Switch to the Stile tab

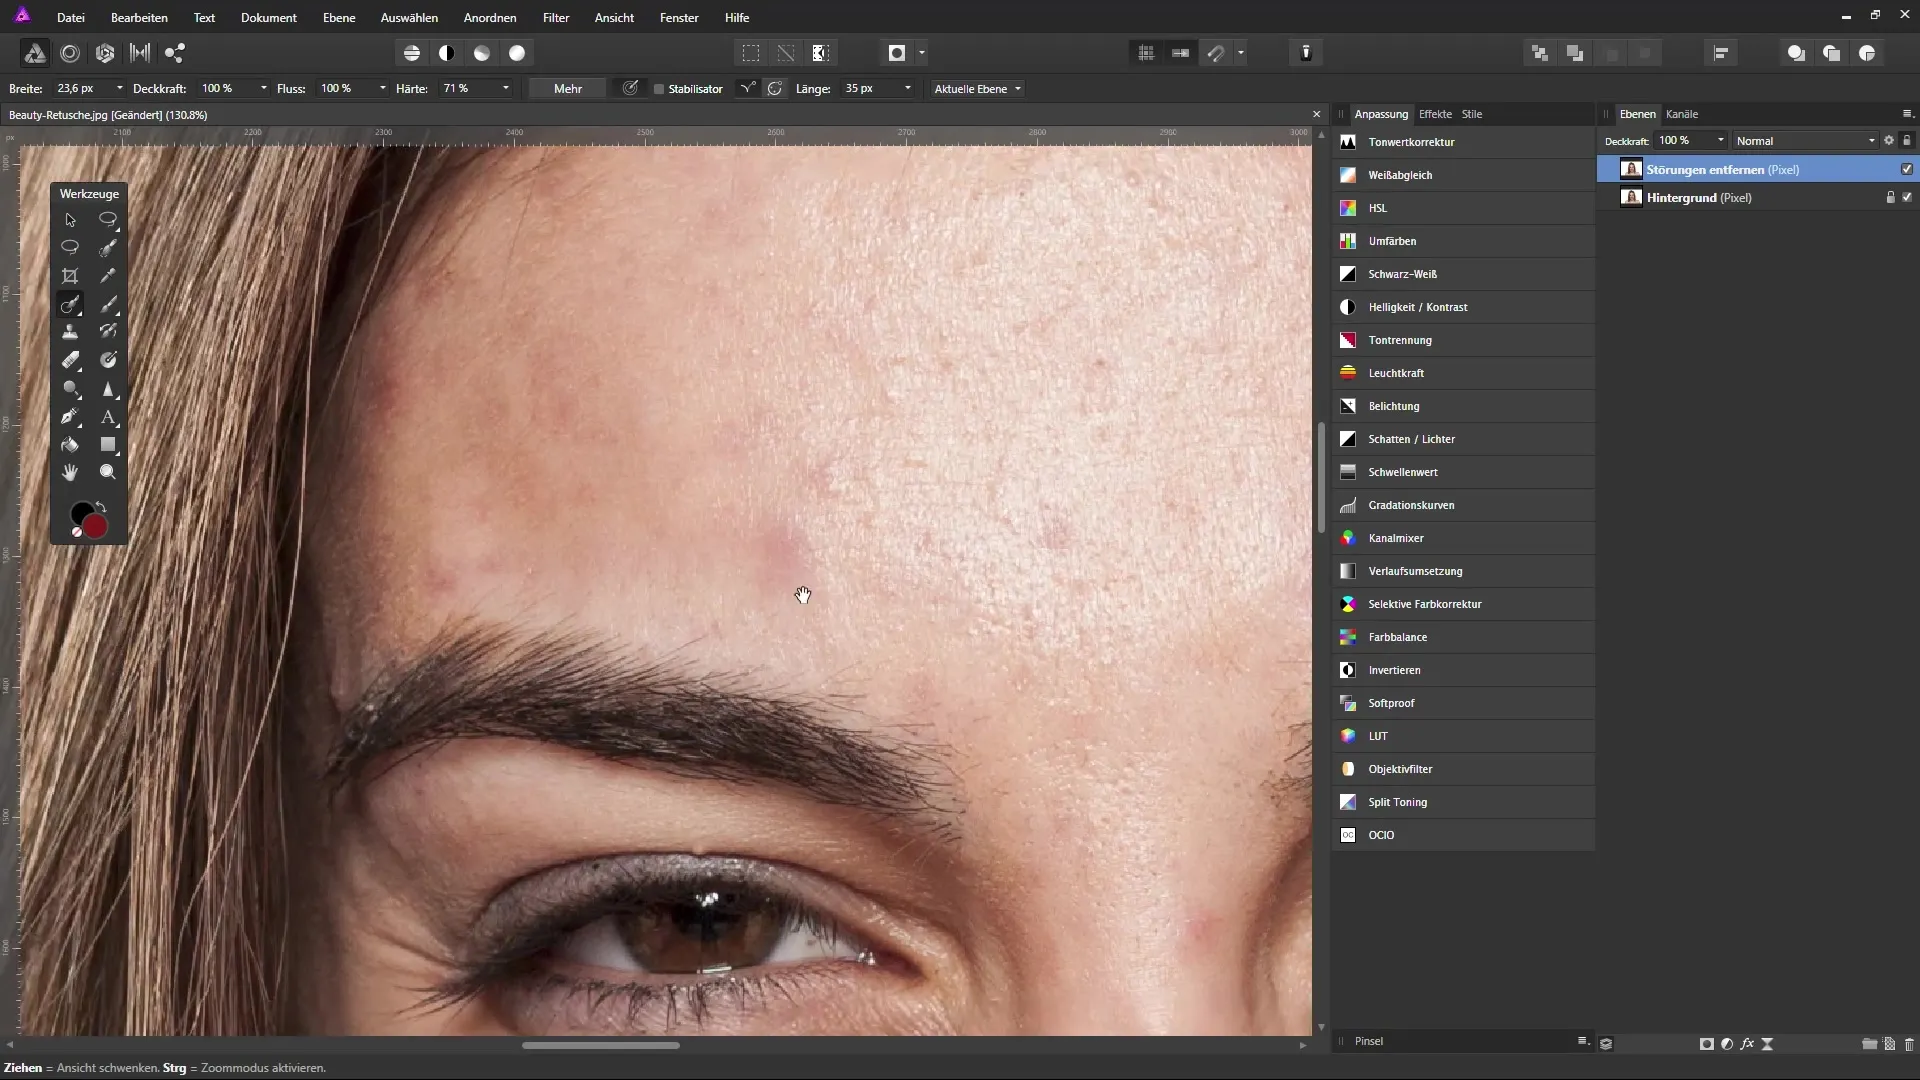(1472, 114)
